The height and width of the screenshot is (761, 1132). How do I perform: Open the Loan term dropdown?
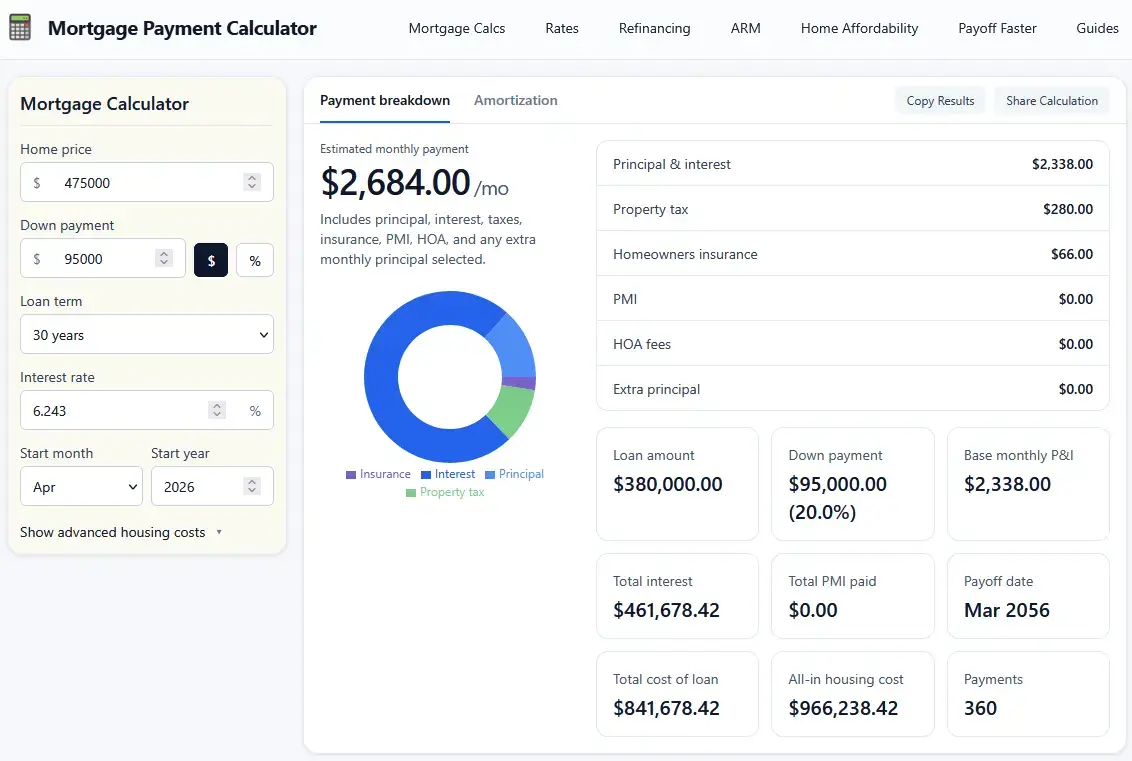click(x=146, y=334)
